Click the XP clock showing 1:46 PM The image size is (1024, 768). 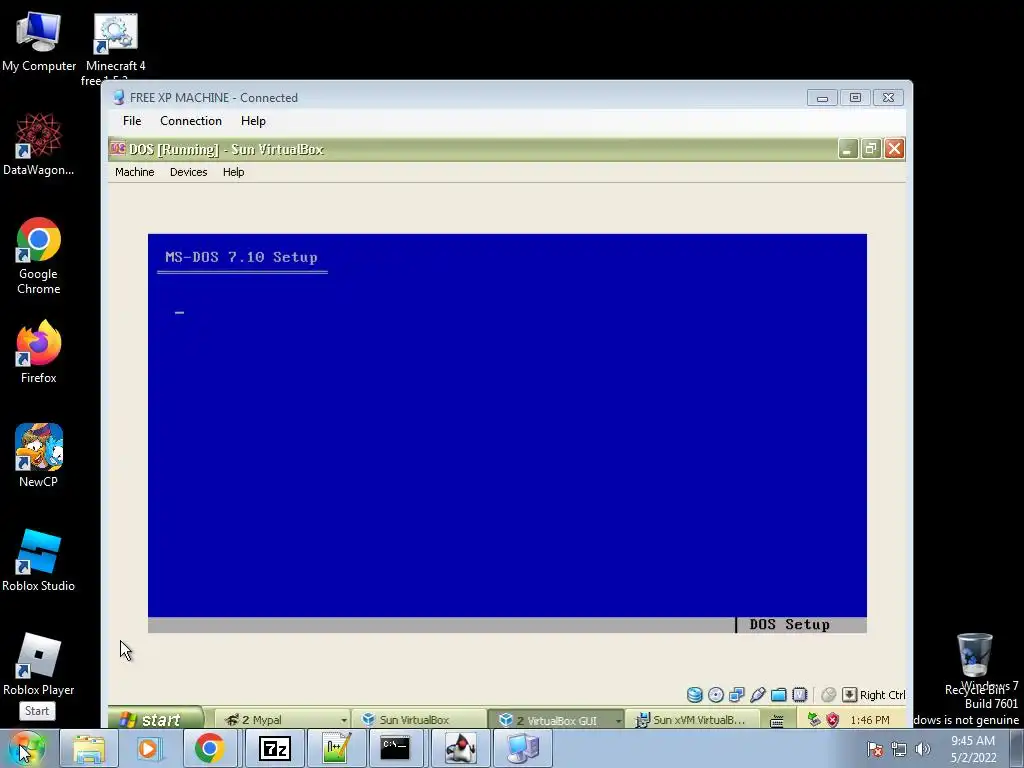pyautogui.click(x=870, y=720)
